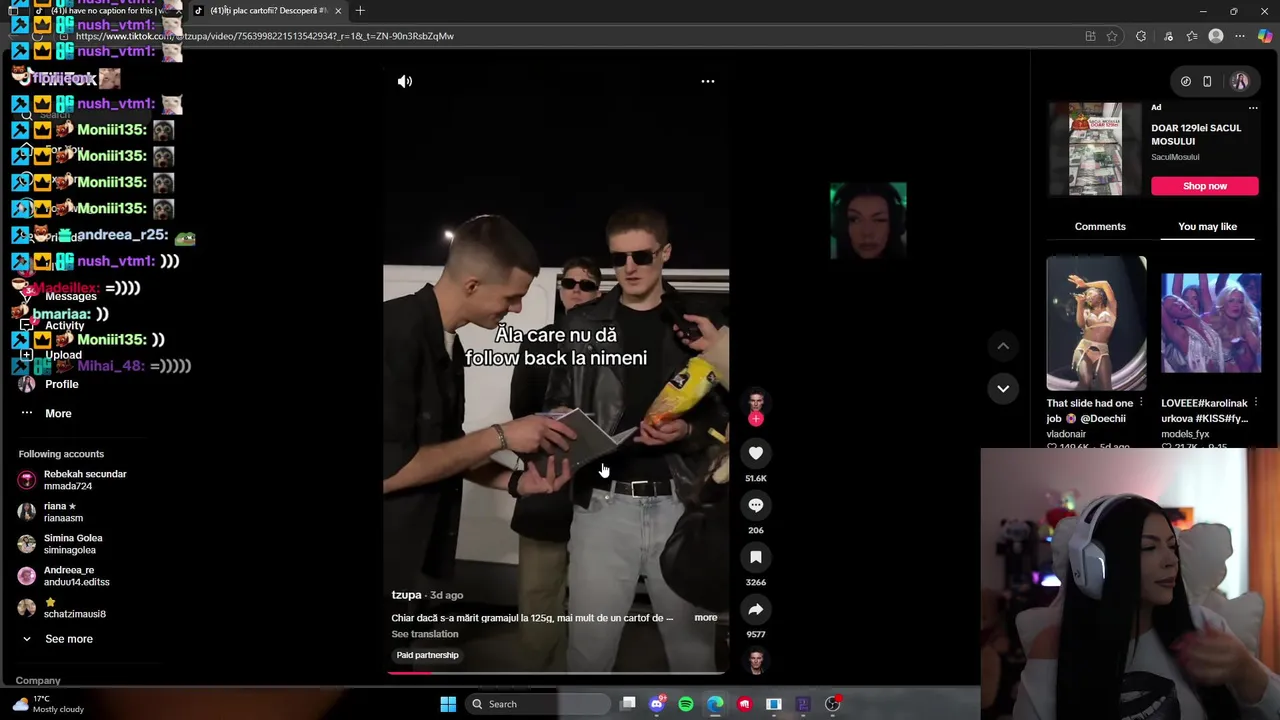This screenshot has height=720, width=1280.
Task: Close the Îți plac cartofii browser tab
Action: (x=338, y=11)
